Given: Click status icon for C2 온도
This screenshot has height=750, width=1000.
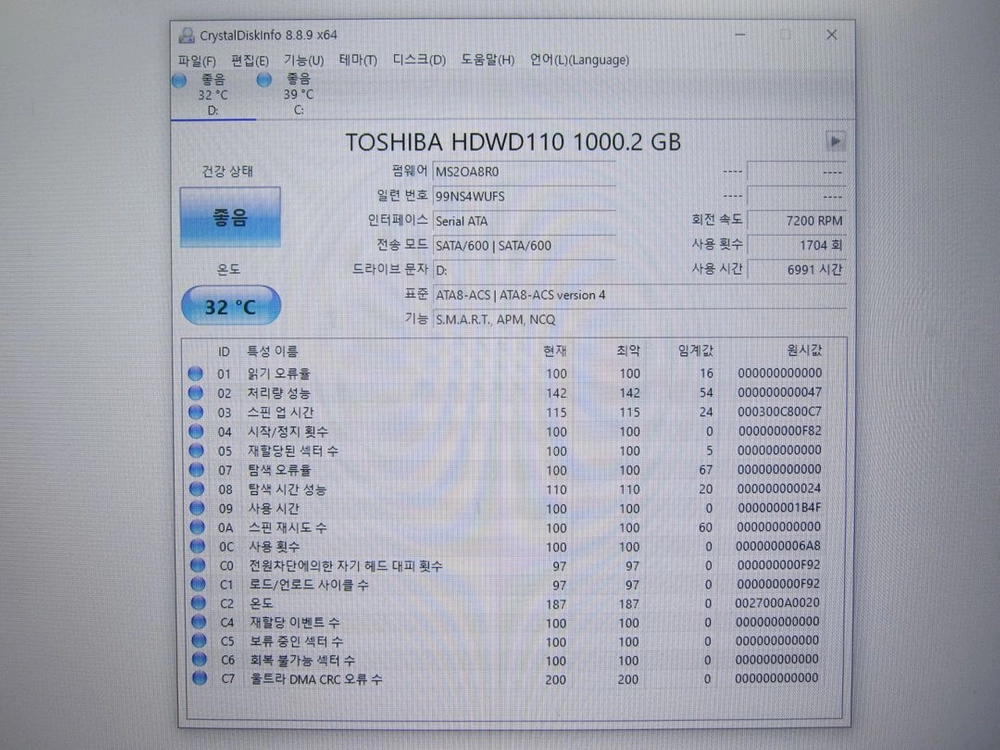Looking at the screenshot, I should [199, 603].
